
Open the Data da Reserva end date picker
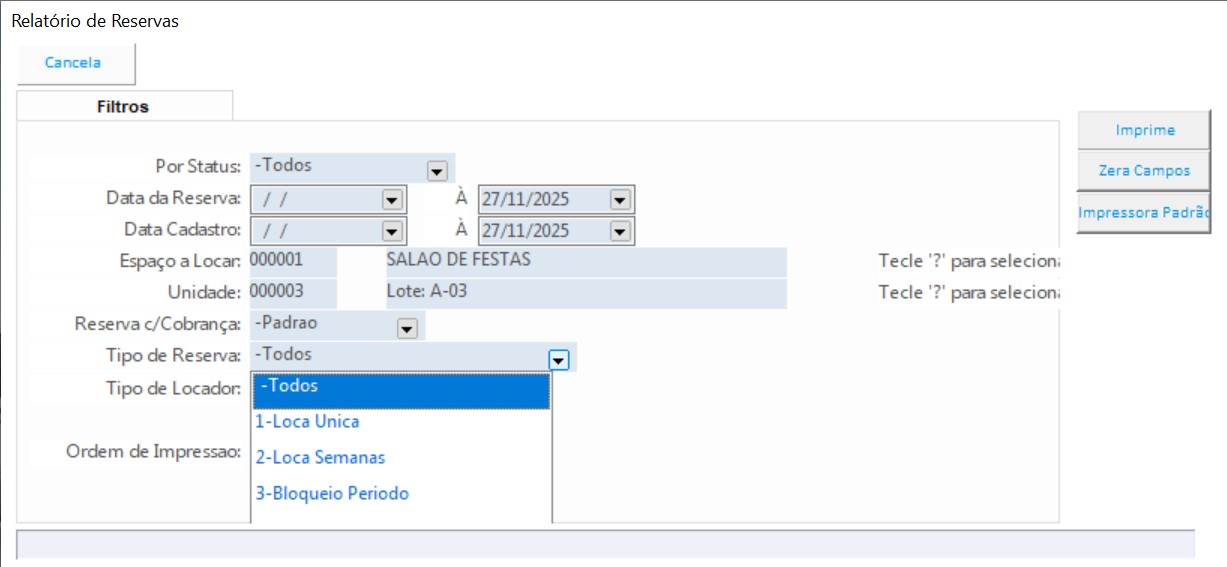pos(619,200)
